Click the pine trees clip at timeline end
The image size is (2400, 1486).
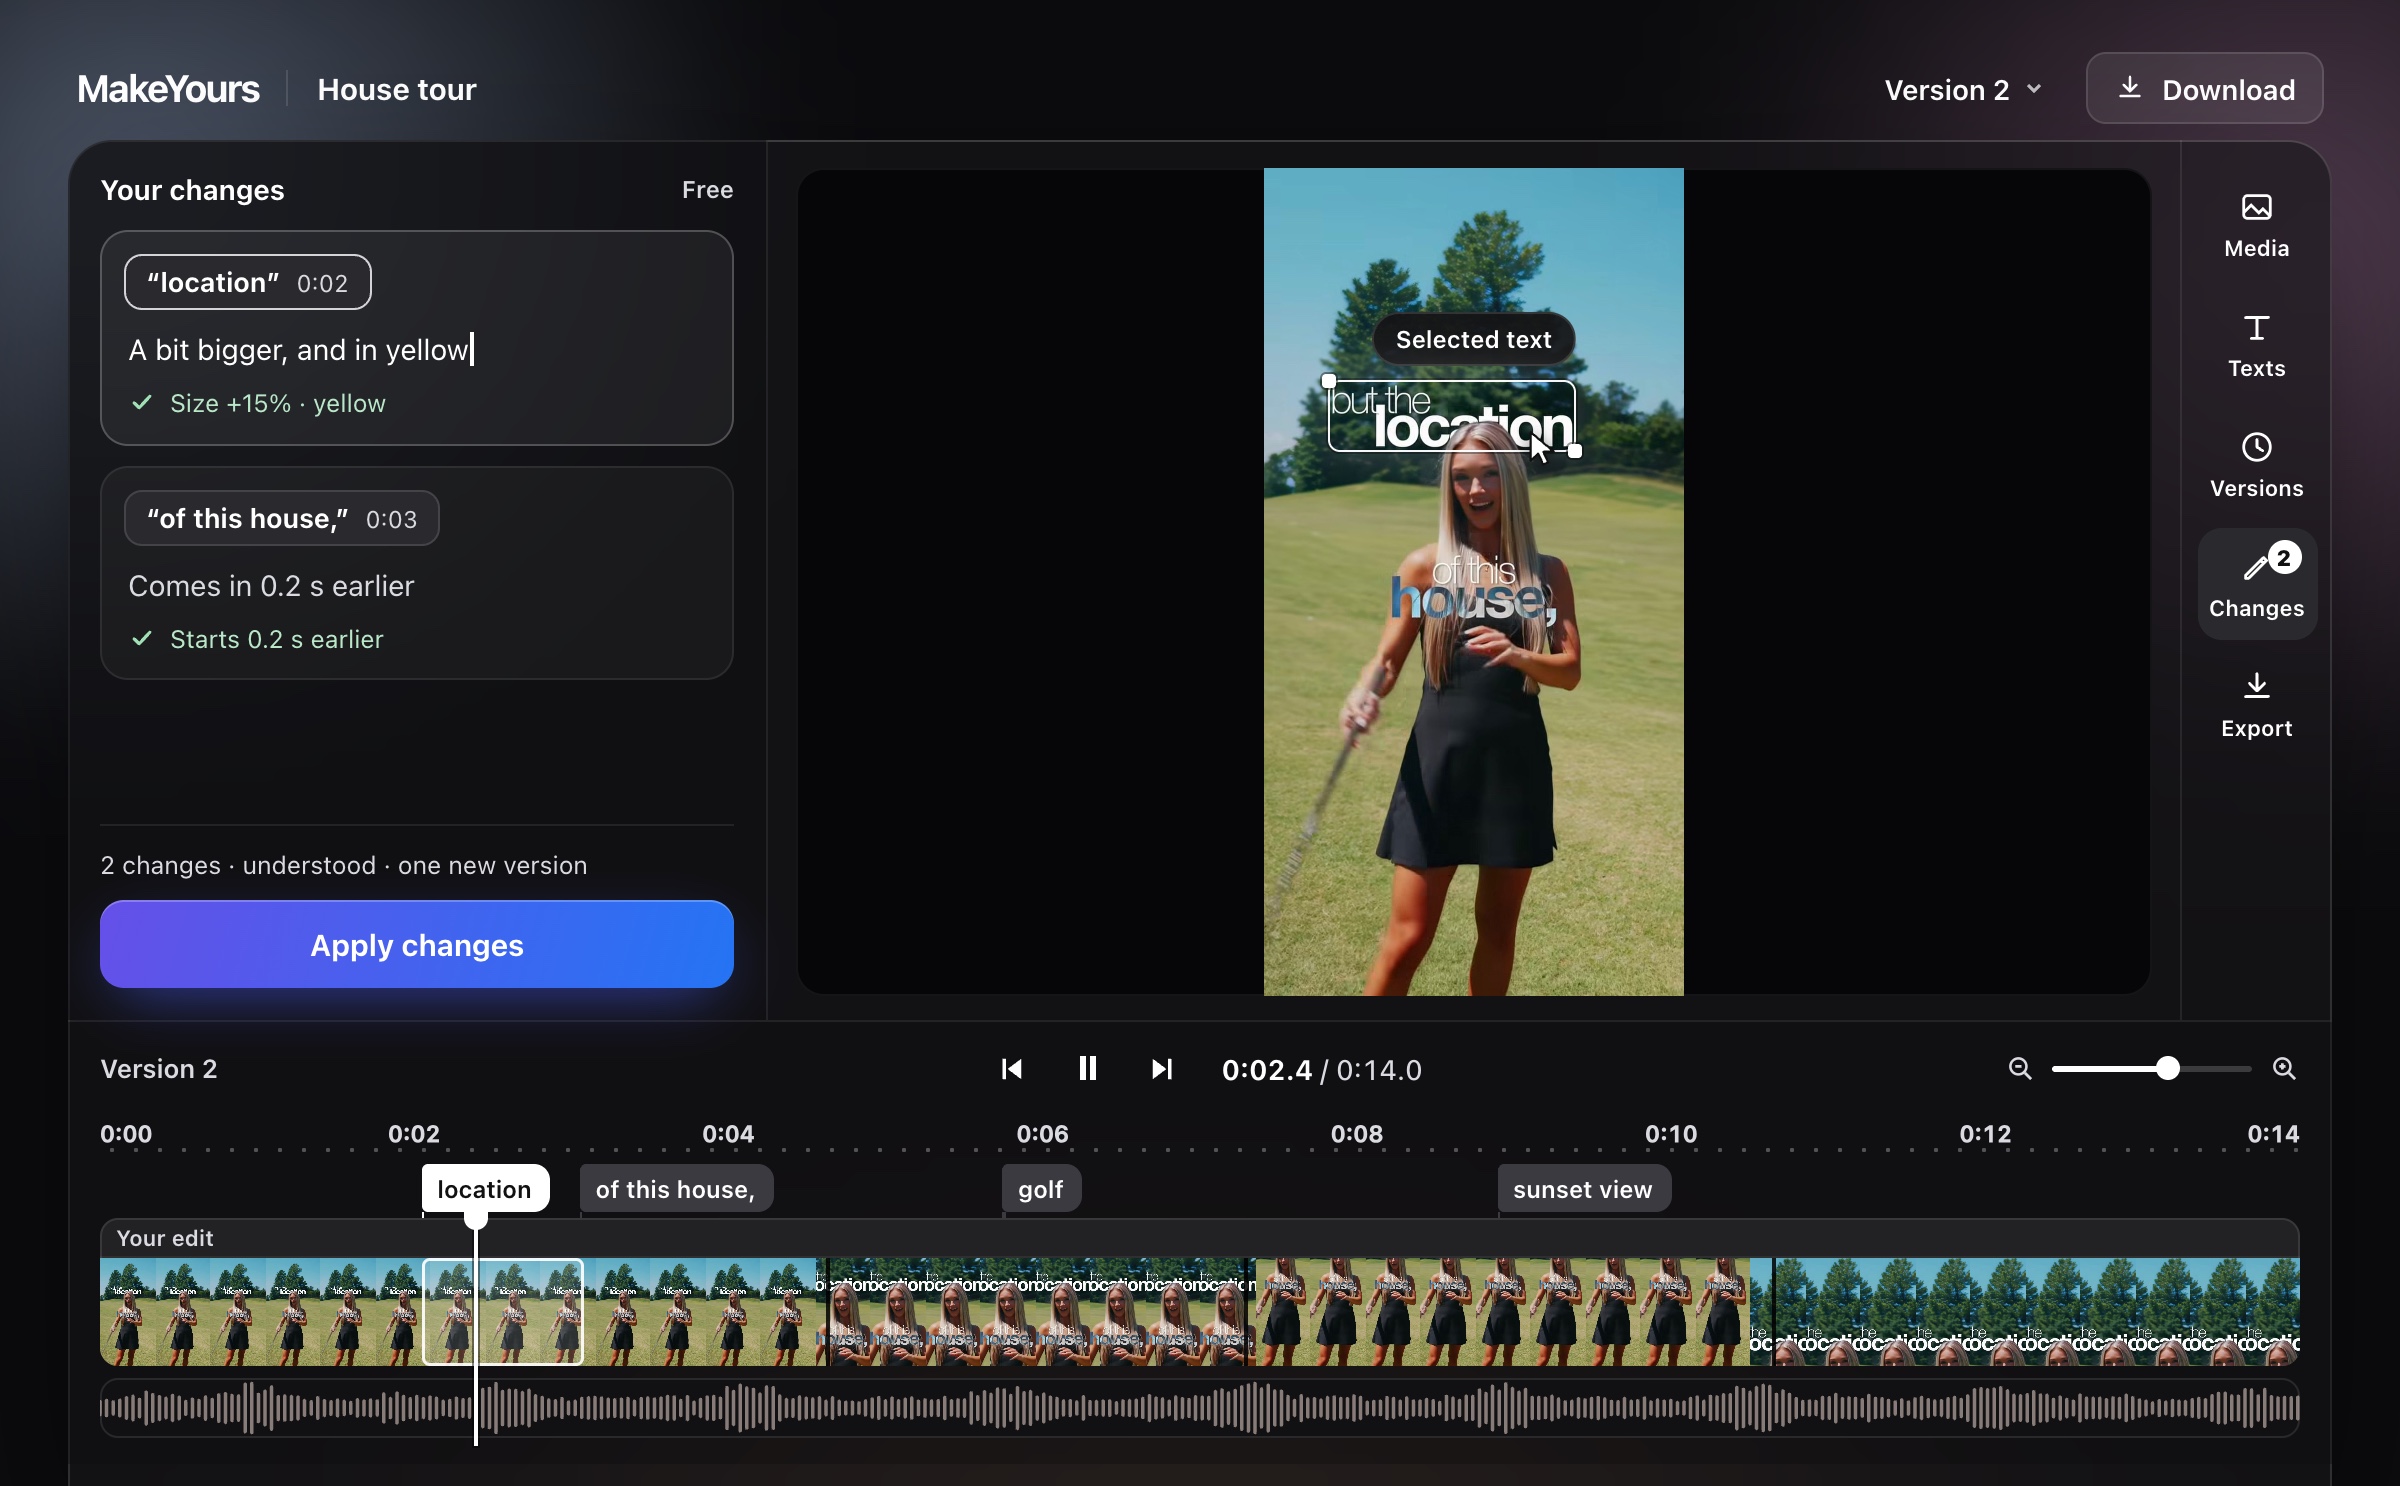pyautogui.click(x=2037, y=1311)
